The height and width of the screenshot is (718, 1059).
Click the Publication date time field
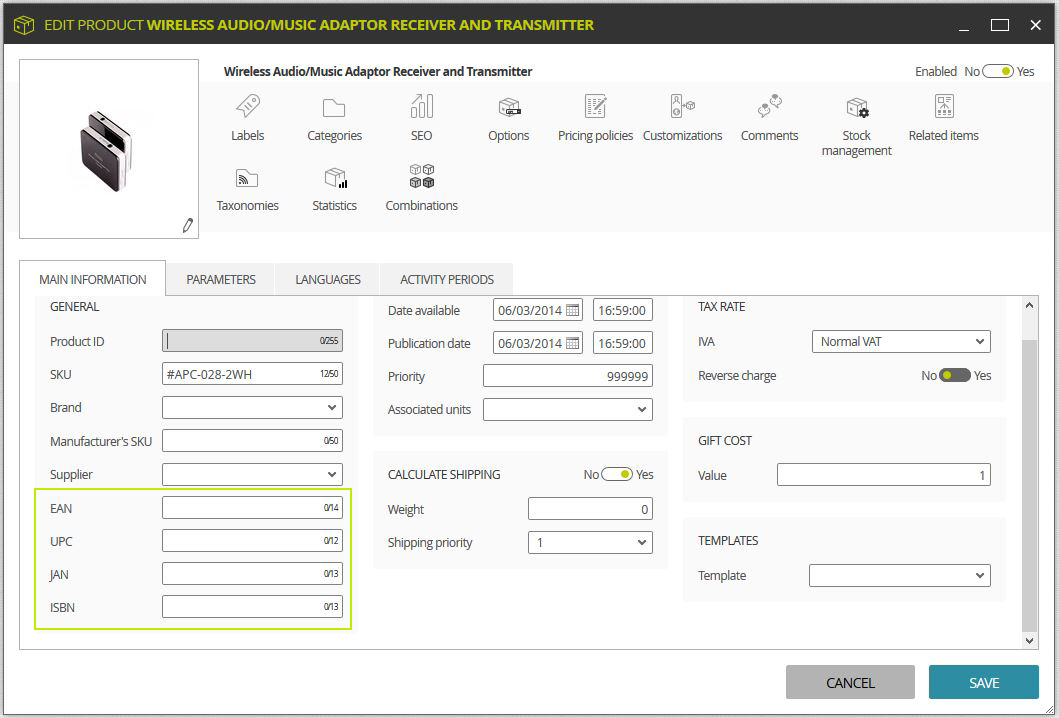[622, 343]
